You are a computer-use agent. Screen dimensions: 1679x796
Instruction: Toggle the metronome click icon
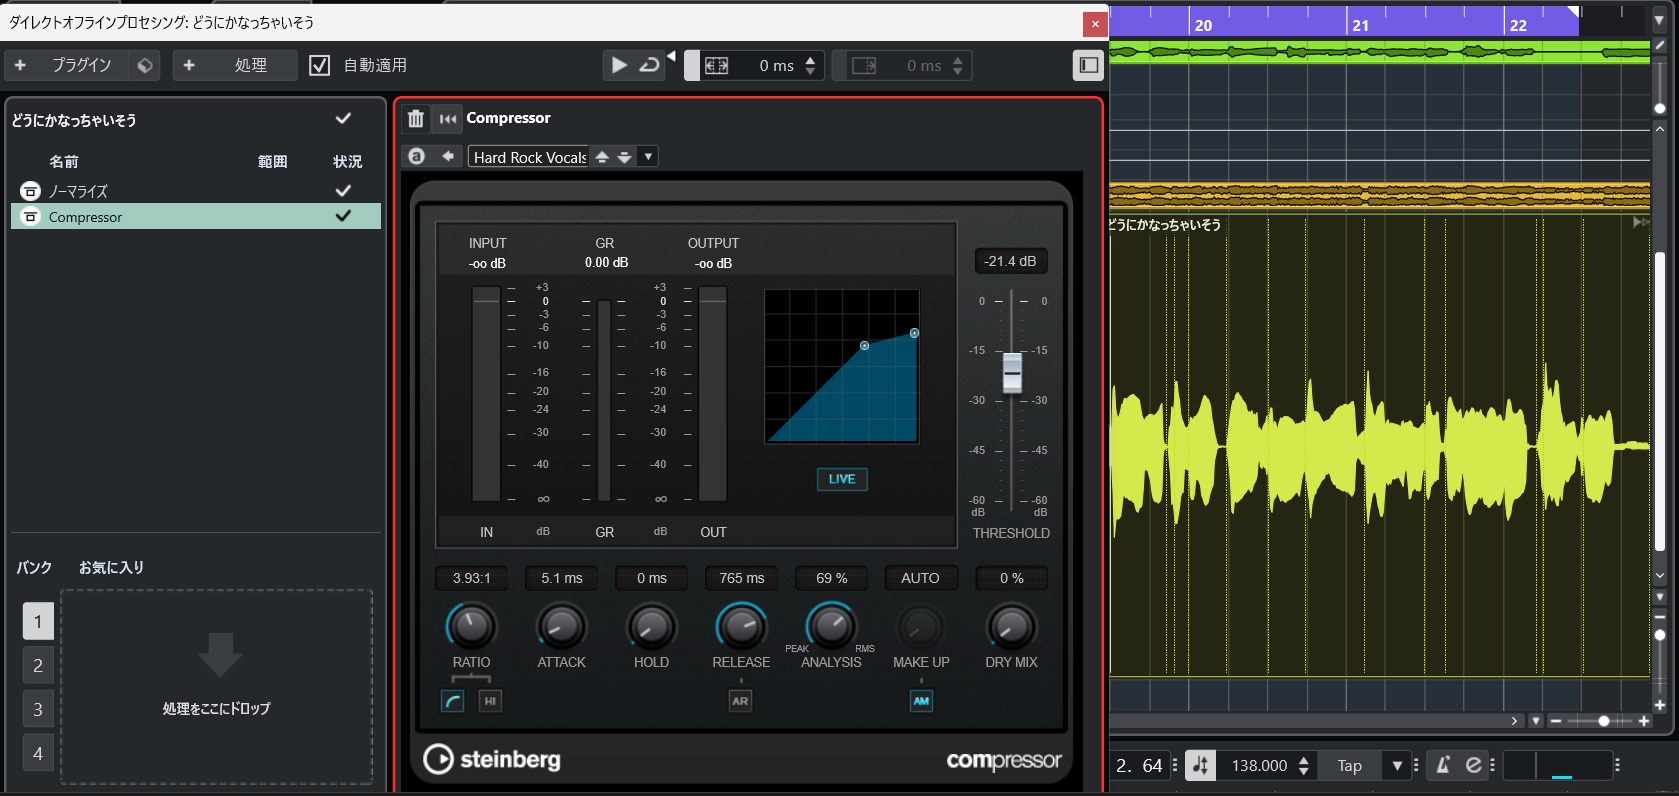(1442, 766)
